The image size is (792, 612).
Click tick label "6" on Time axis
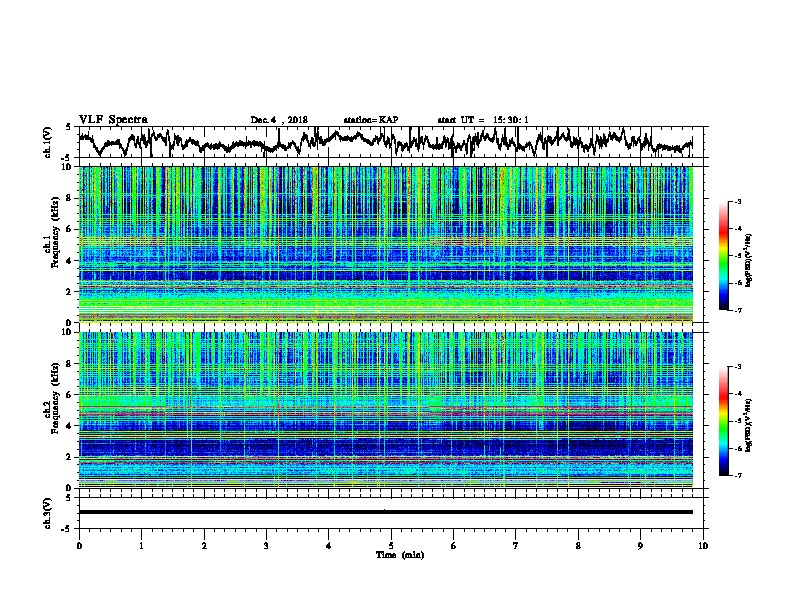pos(453,546)
